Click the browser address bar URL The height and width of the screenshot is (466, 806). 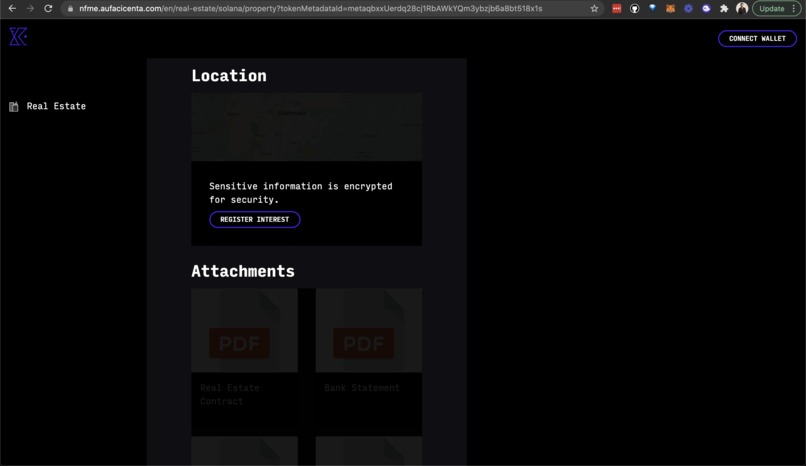point(310,8)
